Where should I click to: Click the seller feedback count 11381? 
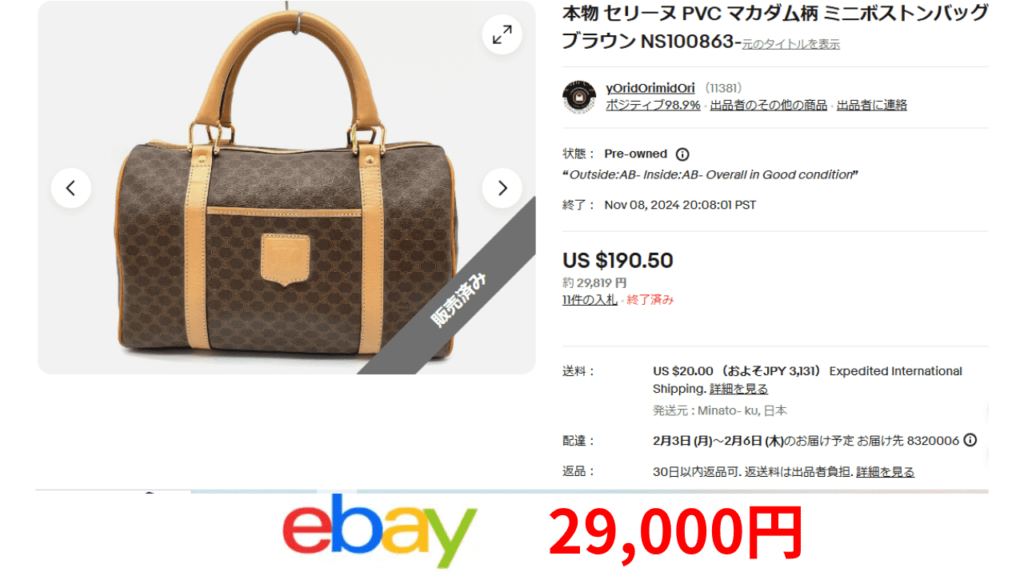[x=723, y=88]
